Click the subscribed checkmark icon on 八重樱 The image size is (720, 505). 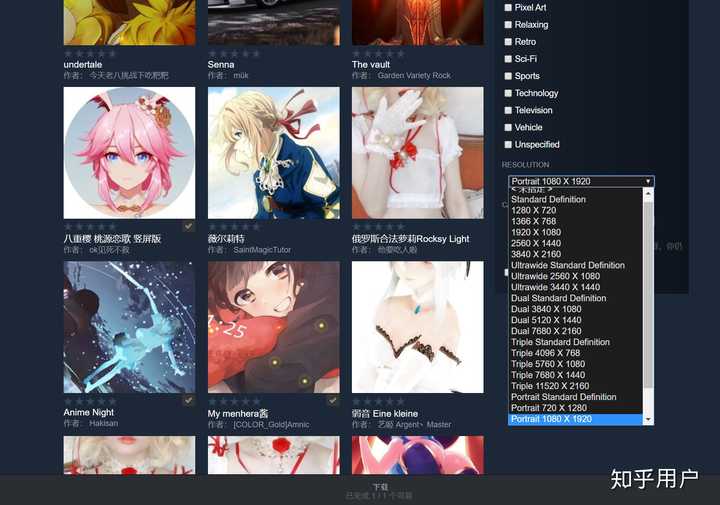188,226
